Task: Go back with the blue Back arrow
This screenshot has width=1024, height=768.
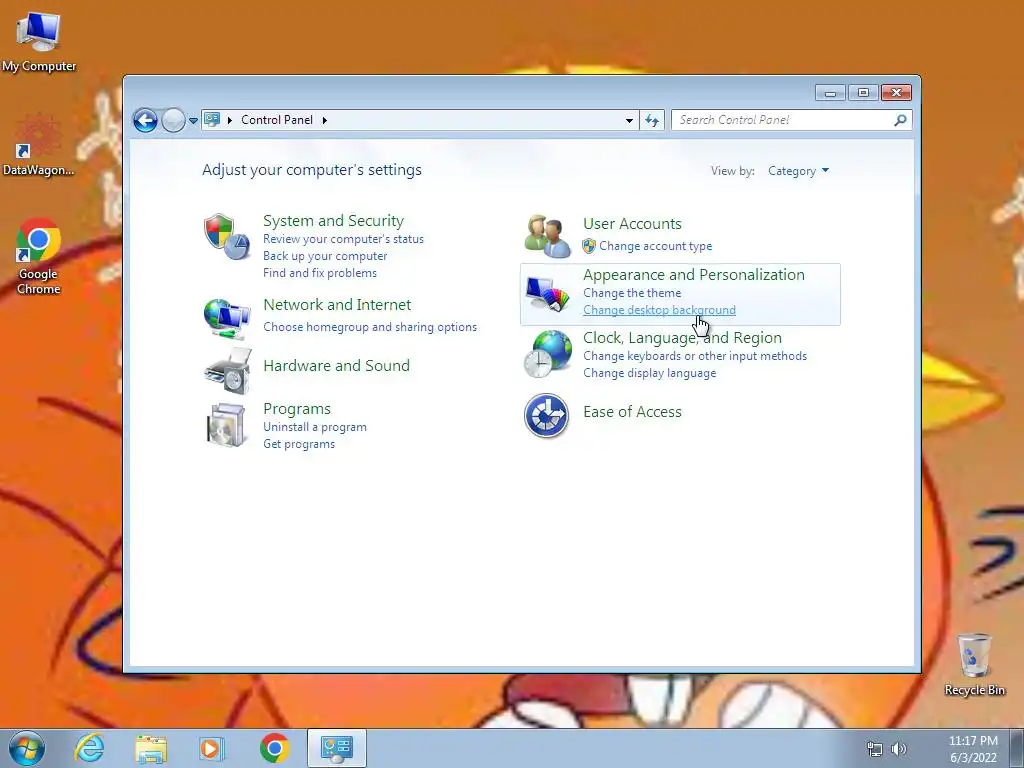Action: point(145,120)
